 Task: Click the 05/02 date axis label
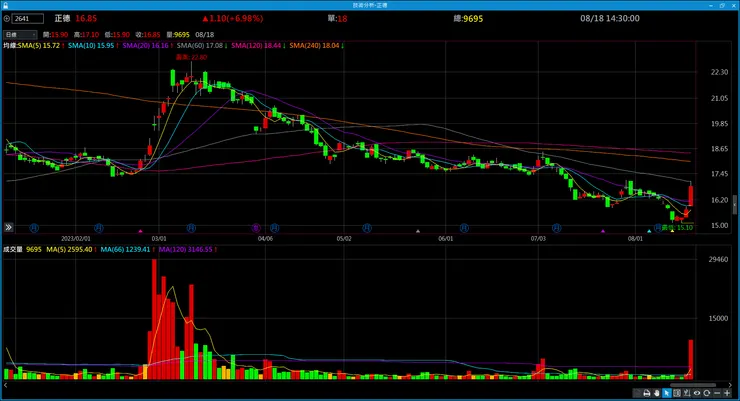[344, 239]
